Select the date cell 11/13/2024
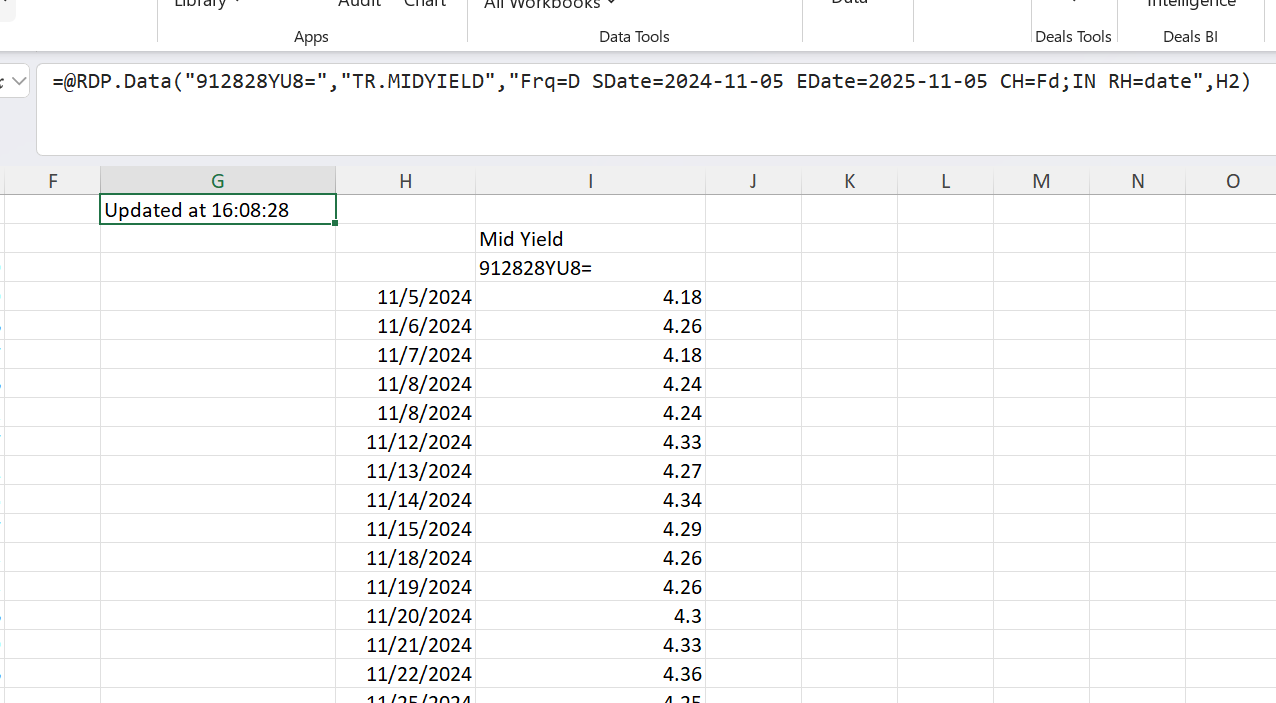The width and height of the screenshot is (1276, 703). [x=405, y=471]
